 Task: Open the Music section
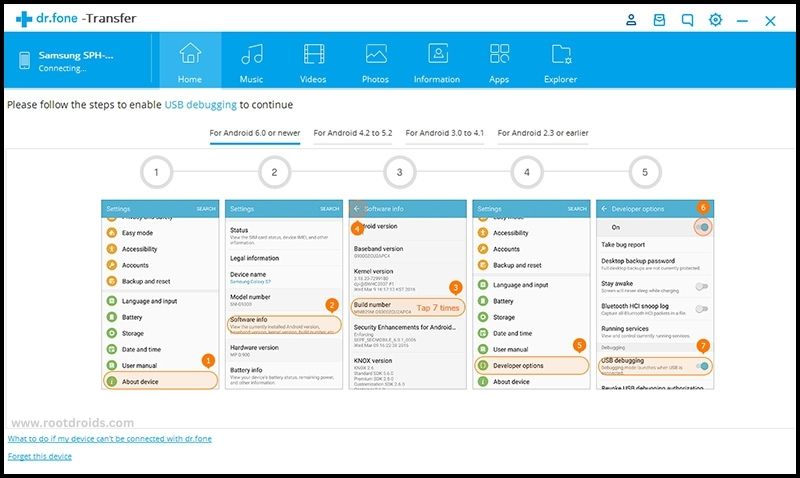(x=252, y=60)
